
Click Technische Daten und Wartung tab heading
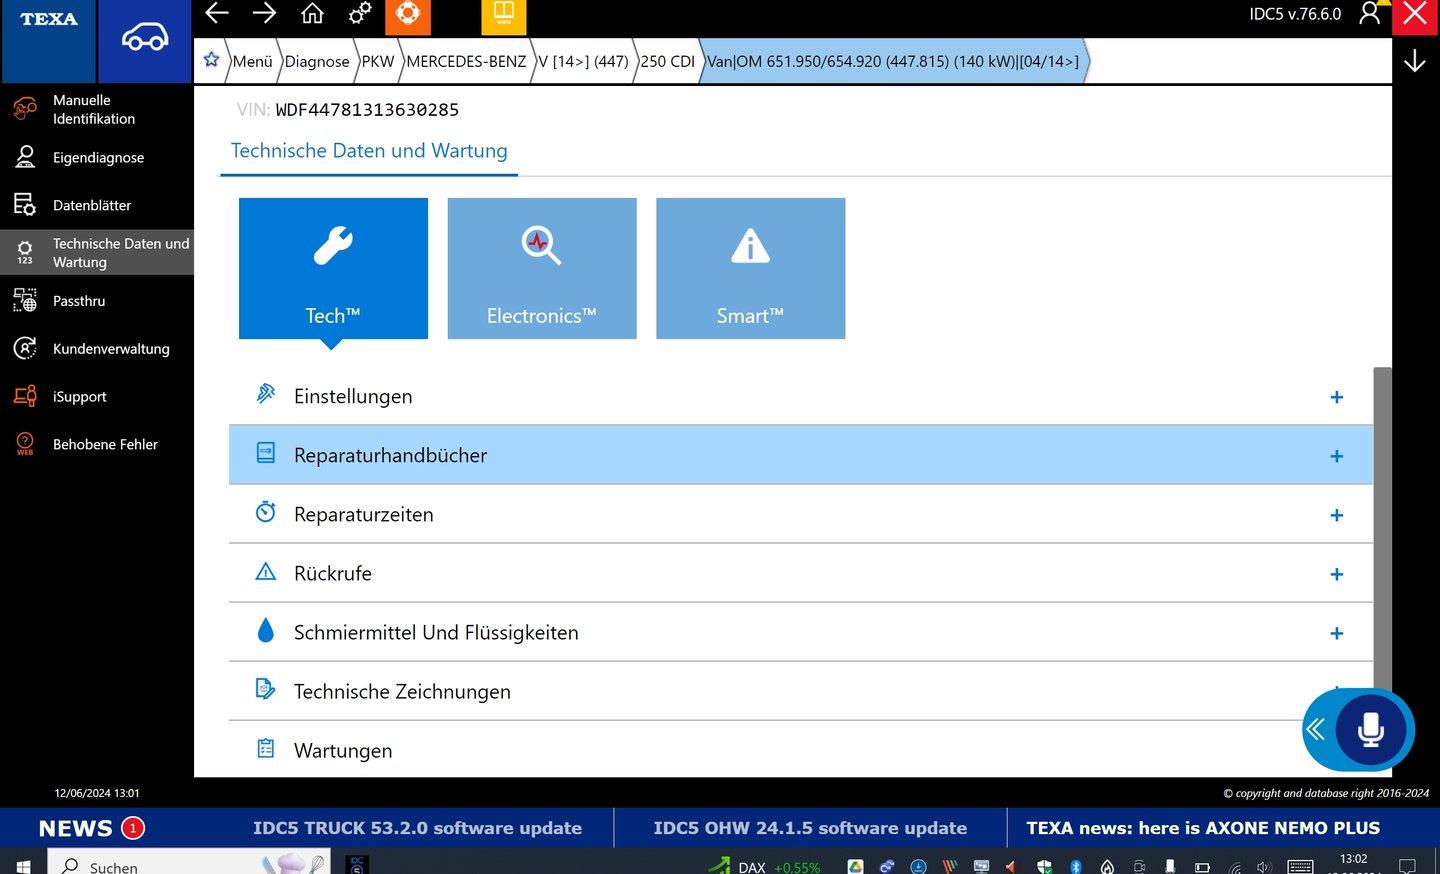[369, 151]
